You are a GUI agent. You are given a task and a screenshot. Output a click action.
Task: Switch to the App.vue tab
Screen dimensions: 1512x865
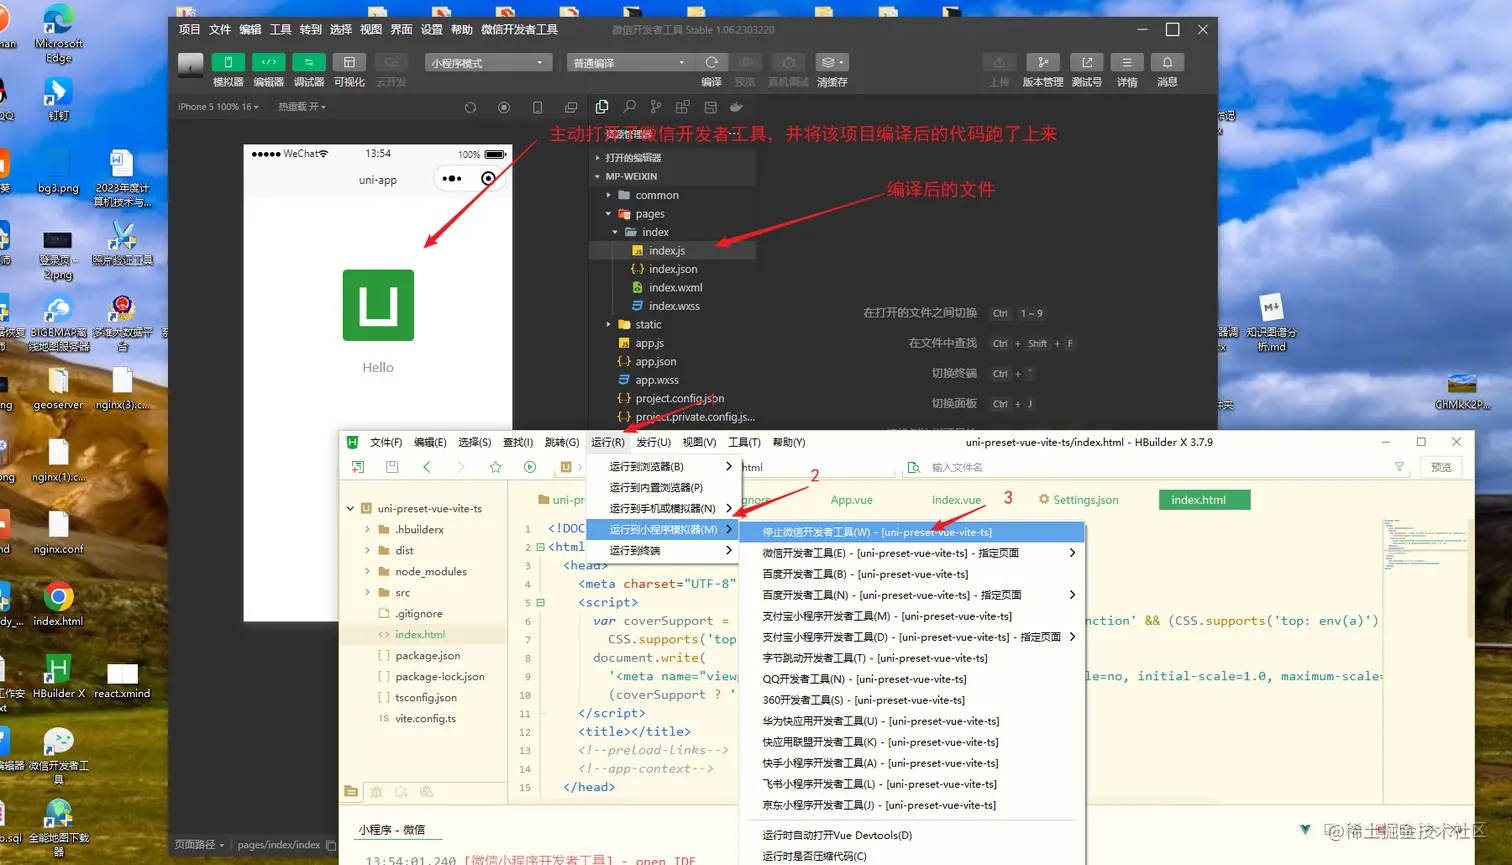(852, 500)
